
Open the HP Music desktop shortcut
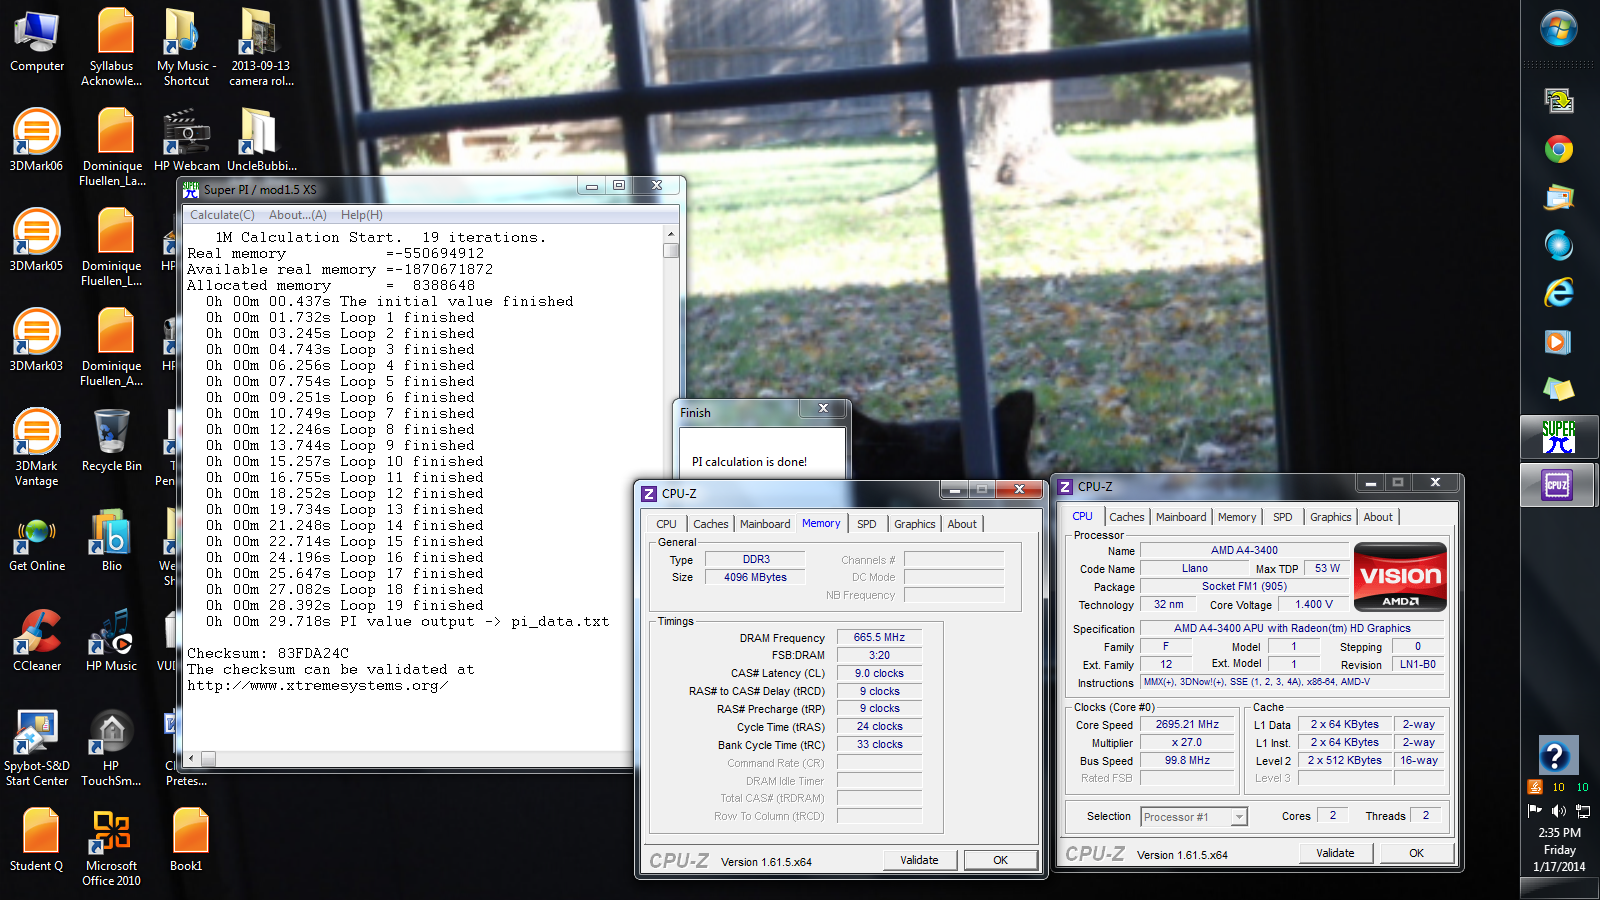tap(112, 640)
